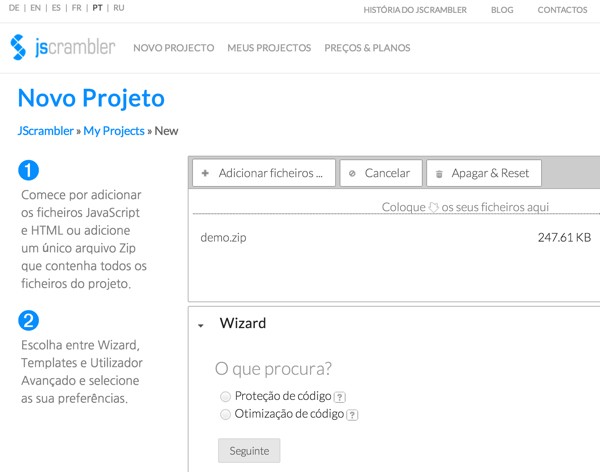Click the O que procura? heading
The height and width of the screenshot is (472, 600).
(x=273, y=369)
